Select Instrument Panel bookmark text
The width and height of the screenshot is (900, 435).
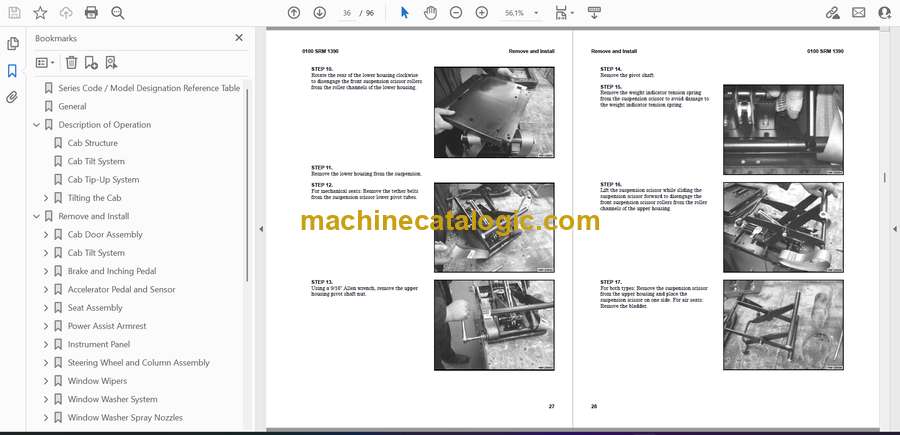[99, 344]
